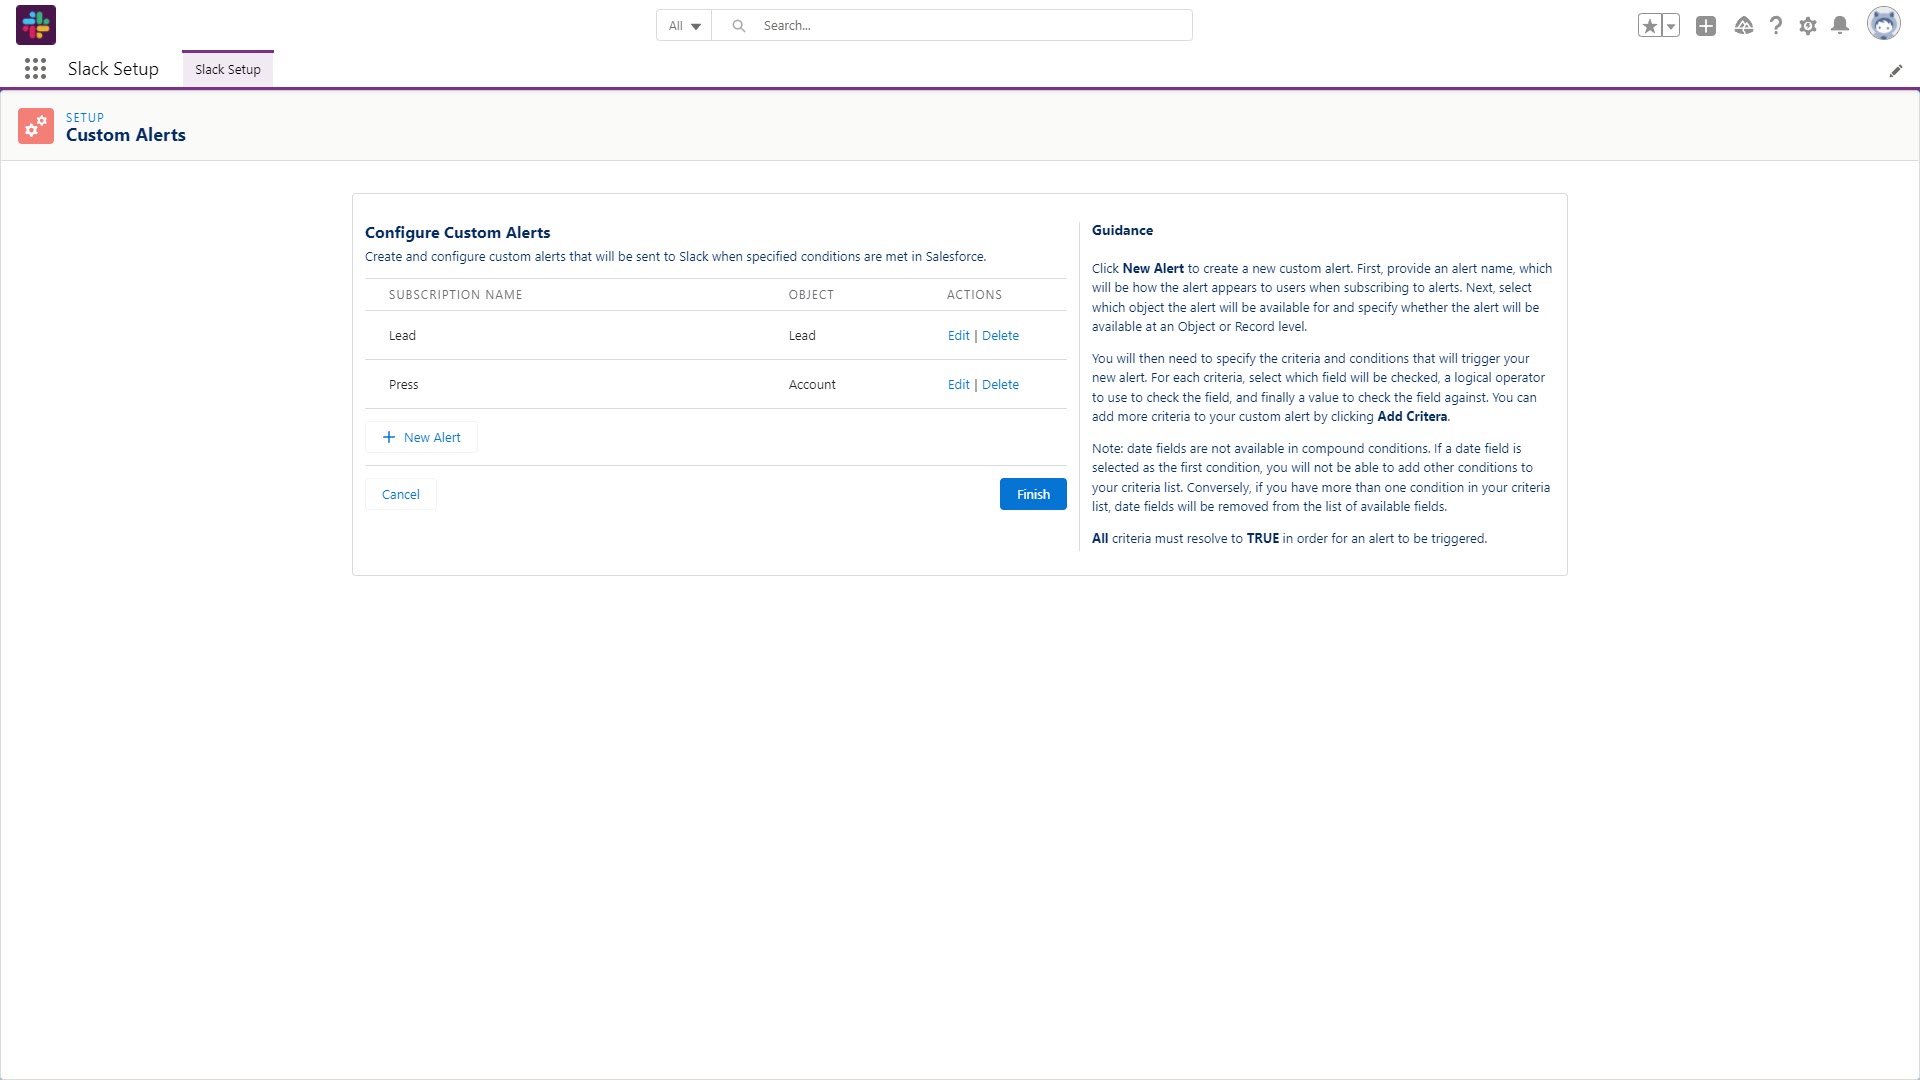
Task: Open the Notifications bell icon
Action: (1840, 26)
